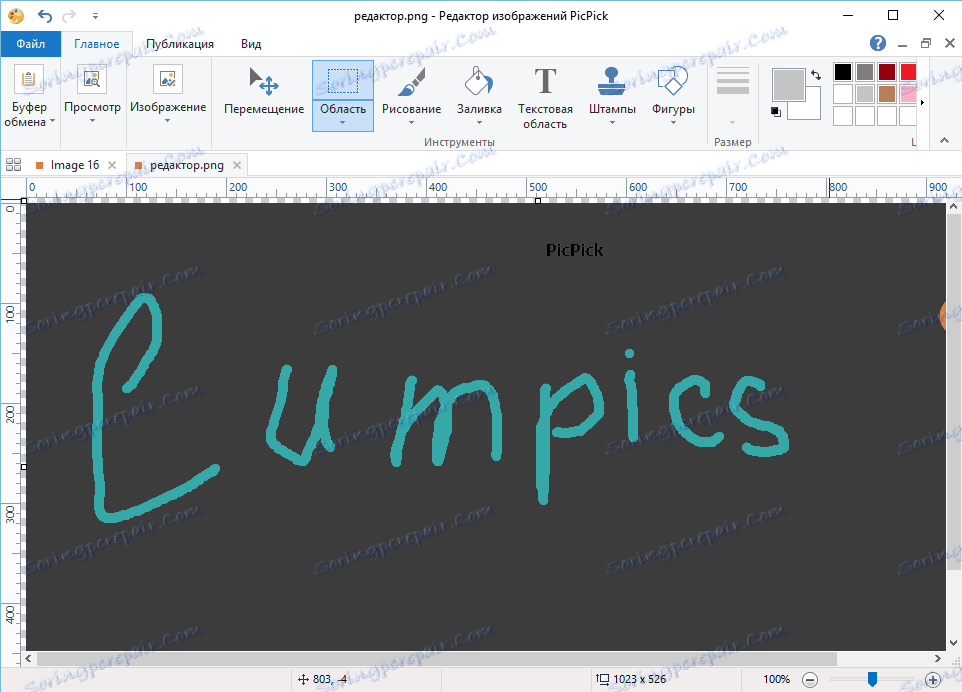The height and width of the screenshot is (692, 962).
Task: Click the horizontal scrollbar thumb
Action: [x=437, y=659]
